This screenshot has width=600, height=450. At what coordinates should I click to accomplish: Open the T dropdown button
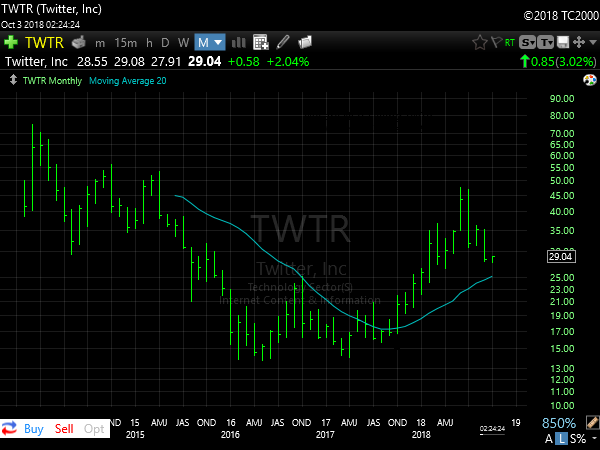click(x=546, y=42)
